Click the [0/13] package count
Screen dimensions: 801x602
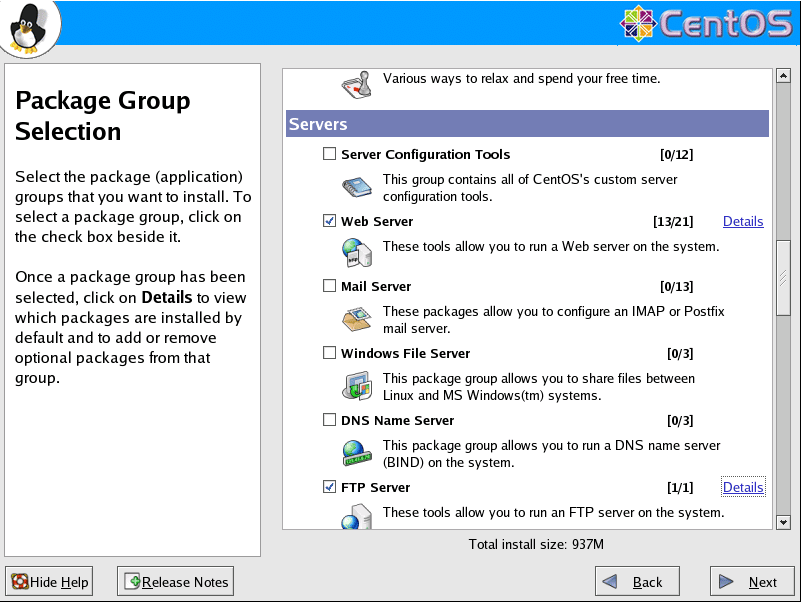[x=676, y=286]
